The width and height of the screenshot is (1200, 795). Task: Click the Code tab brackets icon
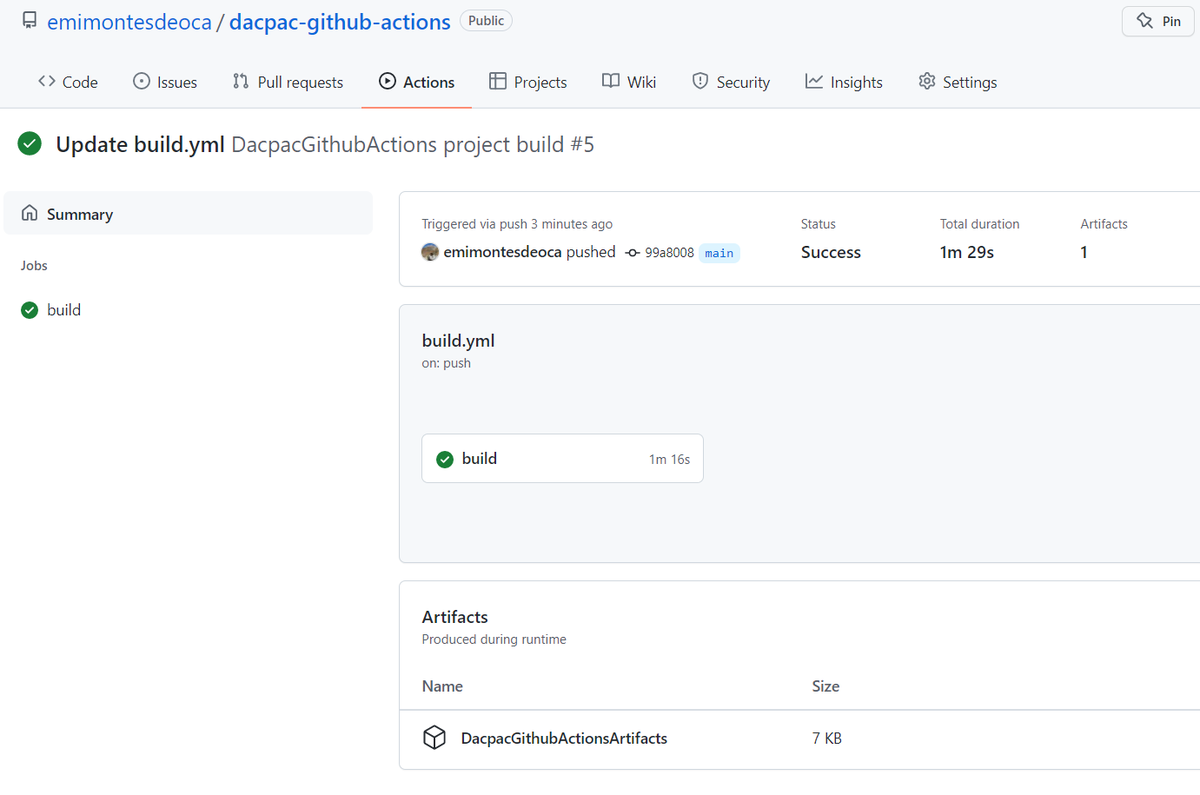coord(47,82)
